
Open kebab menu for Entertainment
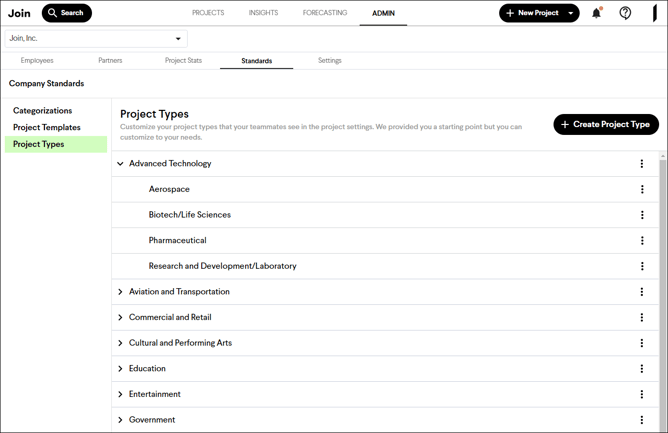point(642,394)
